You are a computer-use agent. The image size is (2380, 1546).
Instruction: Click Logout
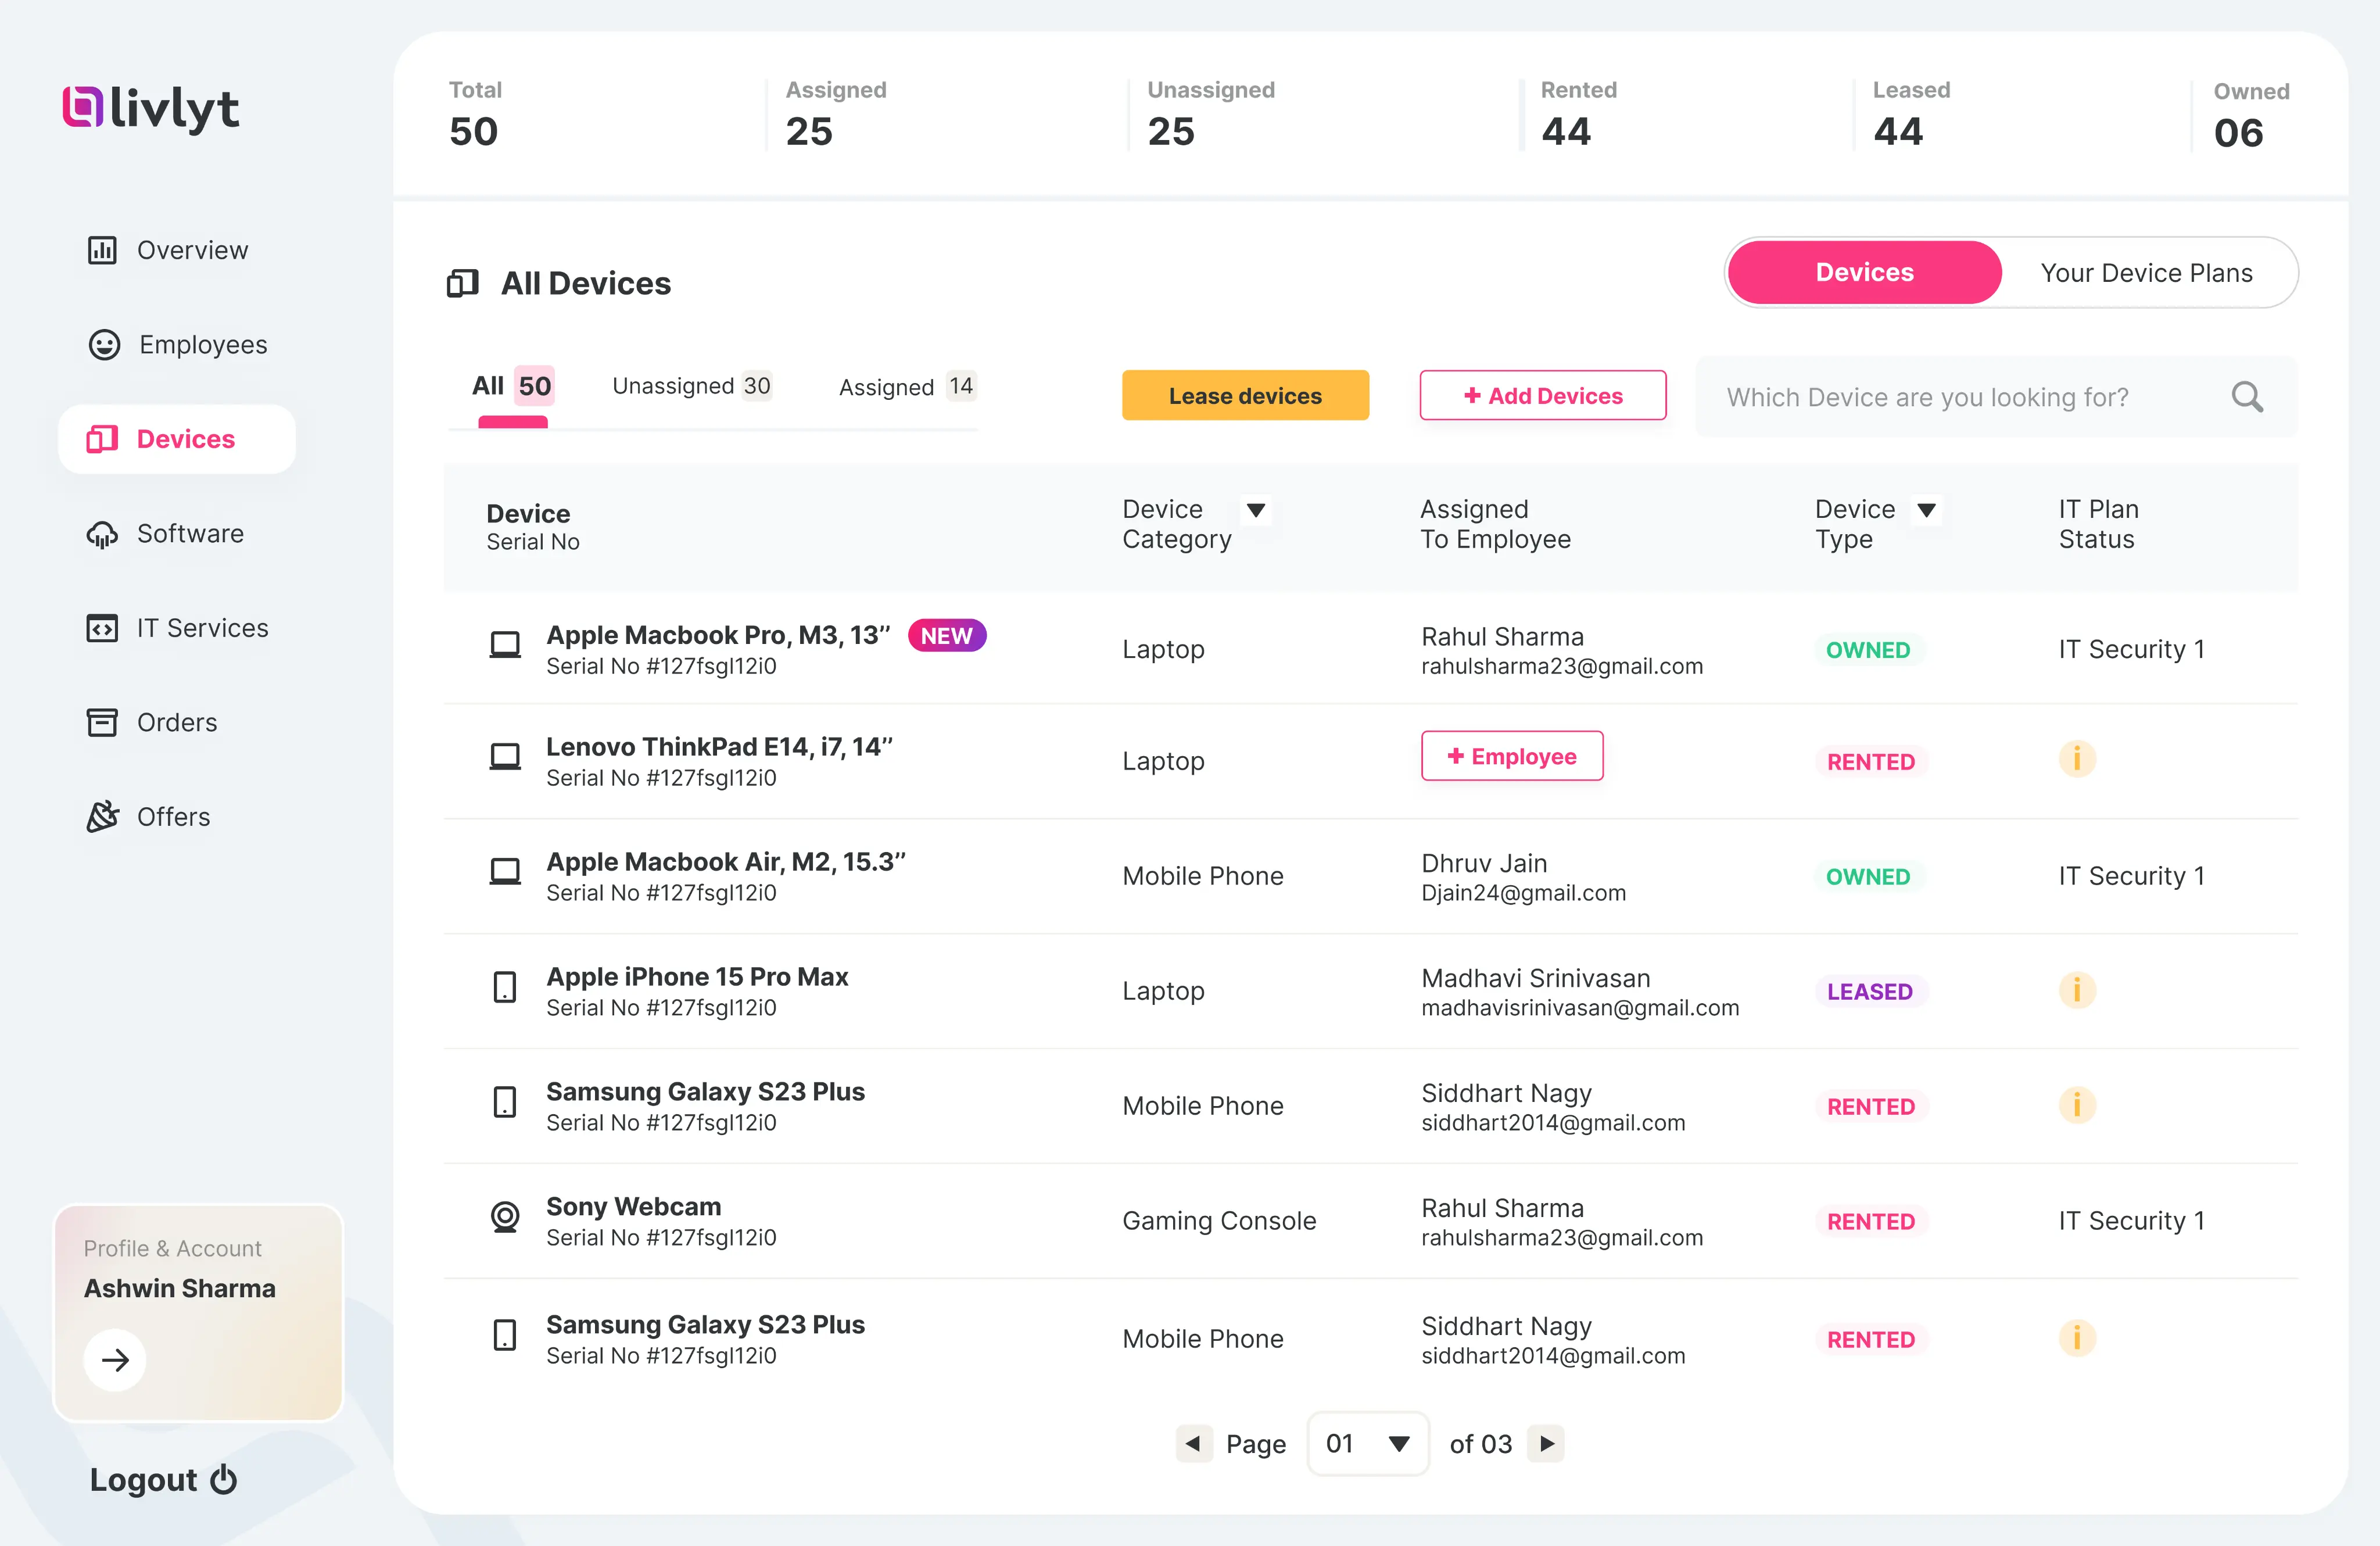[x=163, y=1480]
